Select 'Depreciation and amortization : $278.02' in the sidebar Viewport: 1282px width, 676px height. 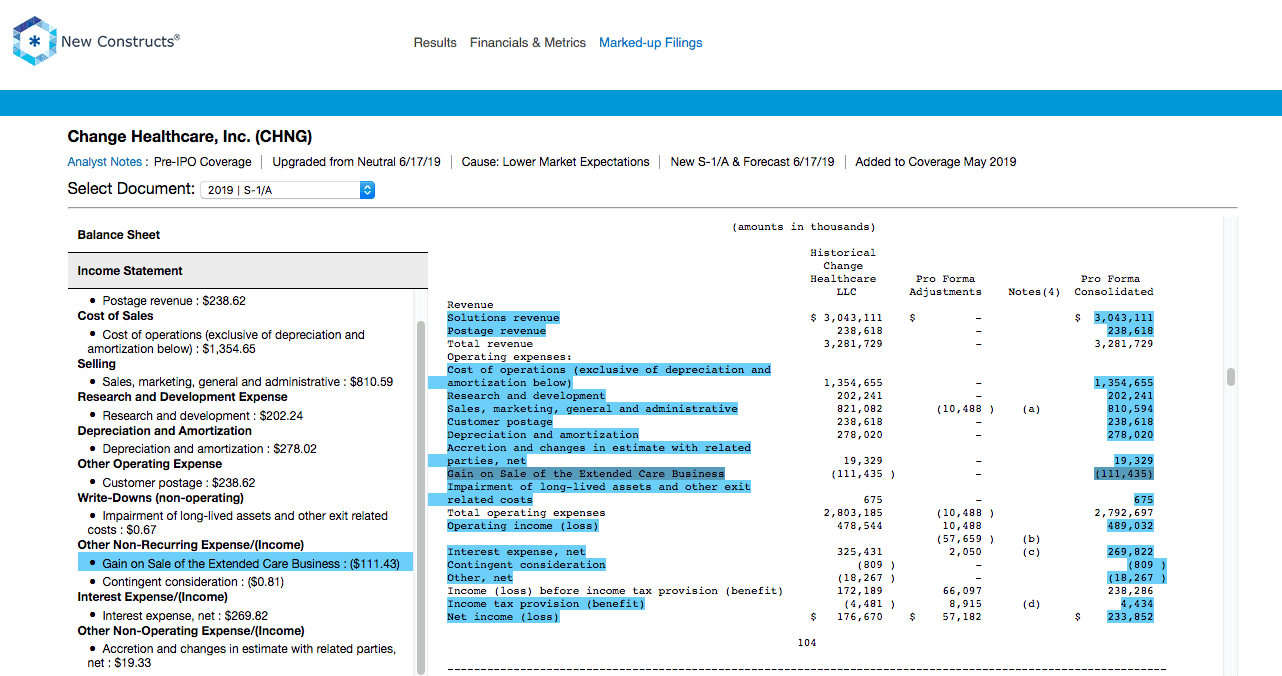pos(210,449)
